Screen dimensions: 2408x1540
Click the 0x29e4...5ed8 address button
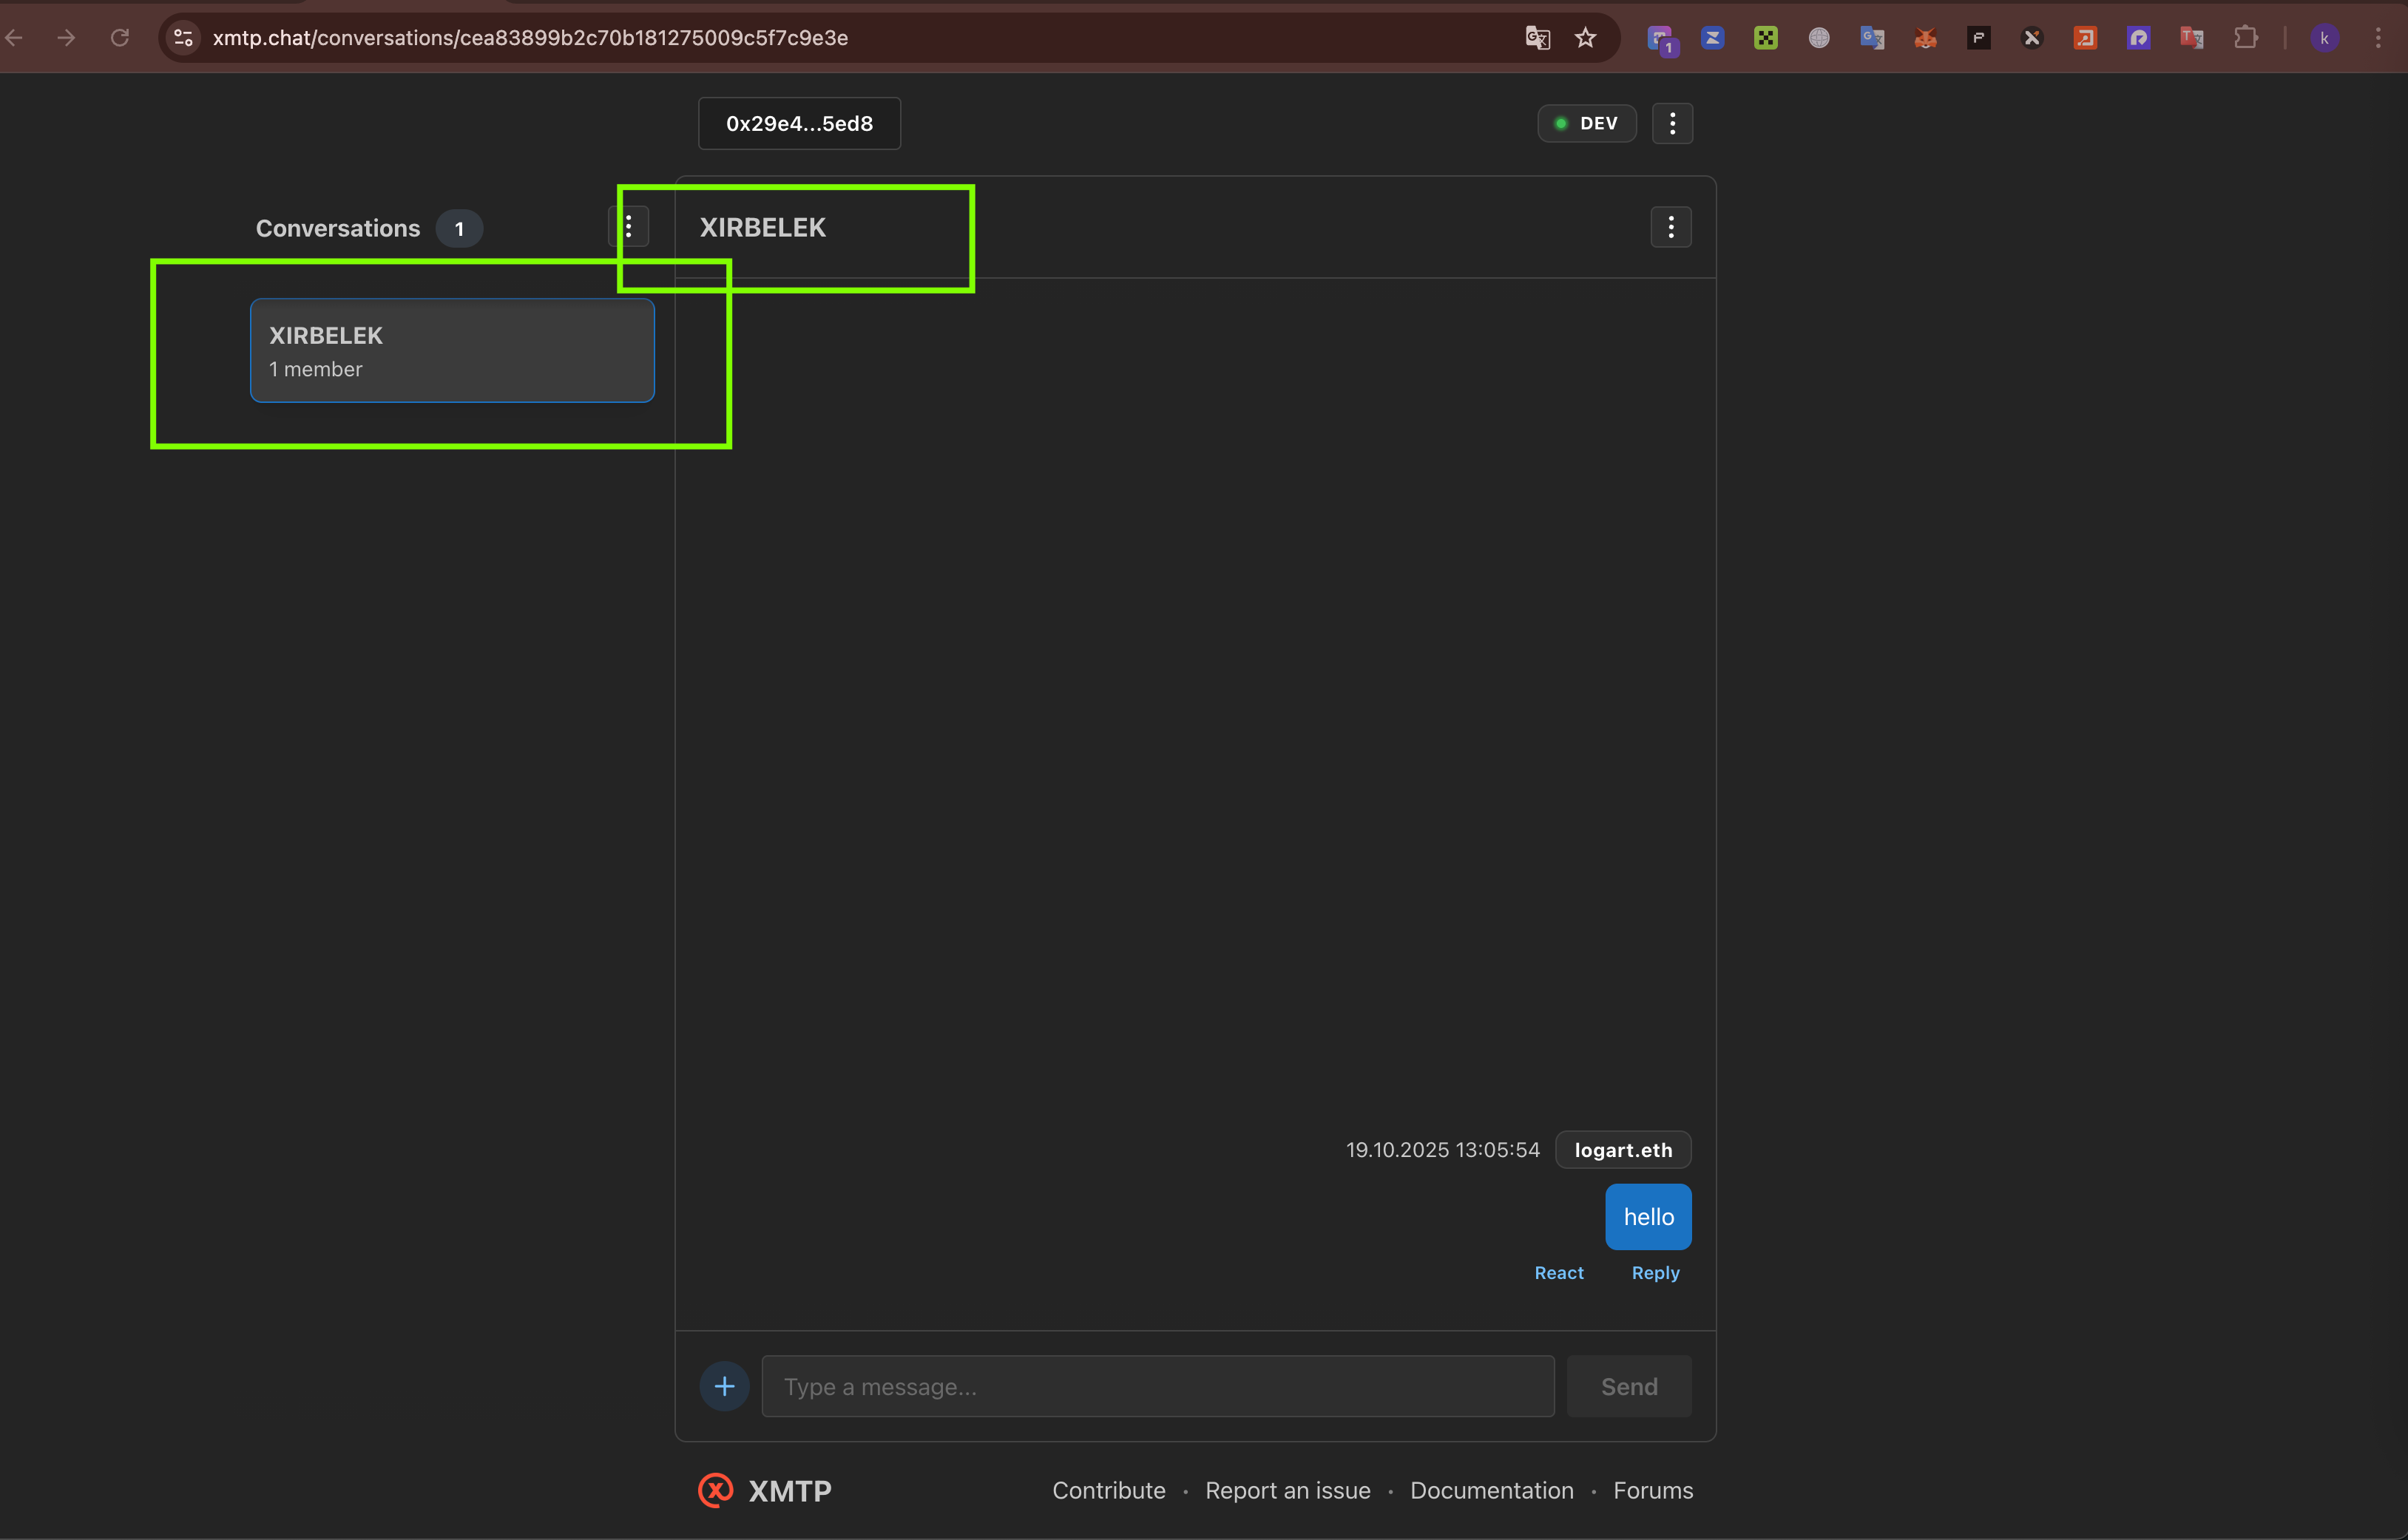click(x=799, y=123)
